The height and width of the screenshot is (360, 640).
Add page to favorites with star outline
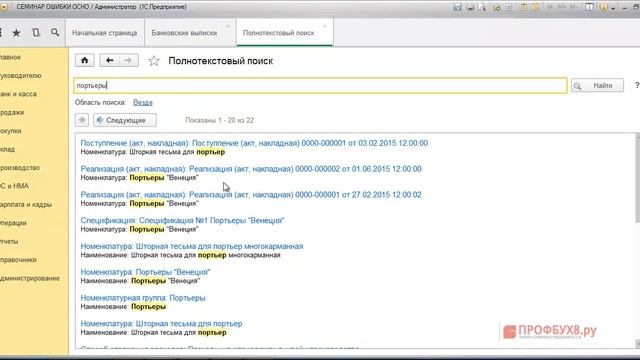pos(154,61)
